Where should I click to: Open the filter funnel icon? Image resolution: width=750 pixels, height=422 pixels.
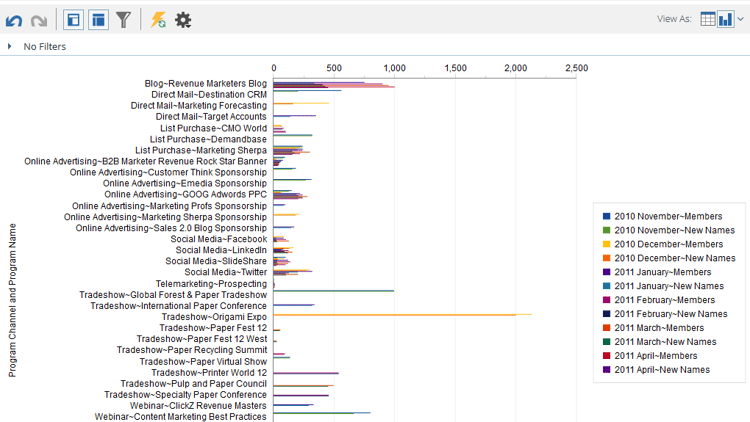click(x=123, y=20)
